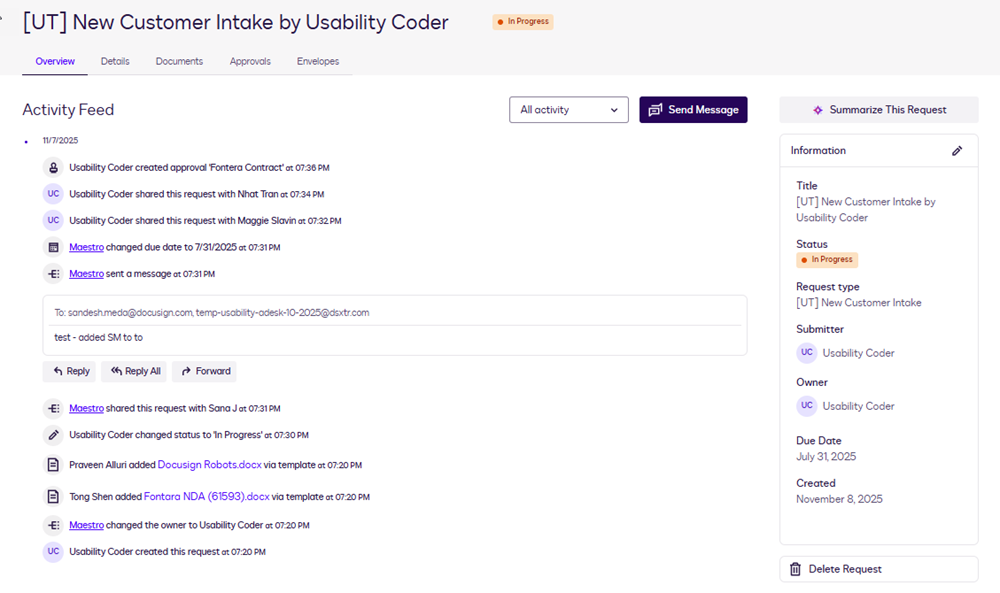
Task: Open the All activity filter dropdown
Action: click(568, 110)
